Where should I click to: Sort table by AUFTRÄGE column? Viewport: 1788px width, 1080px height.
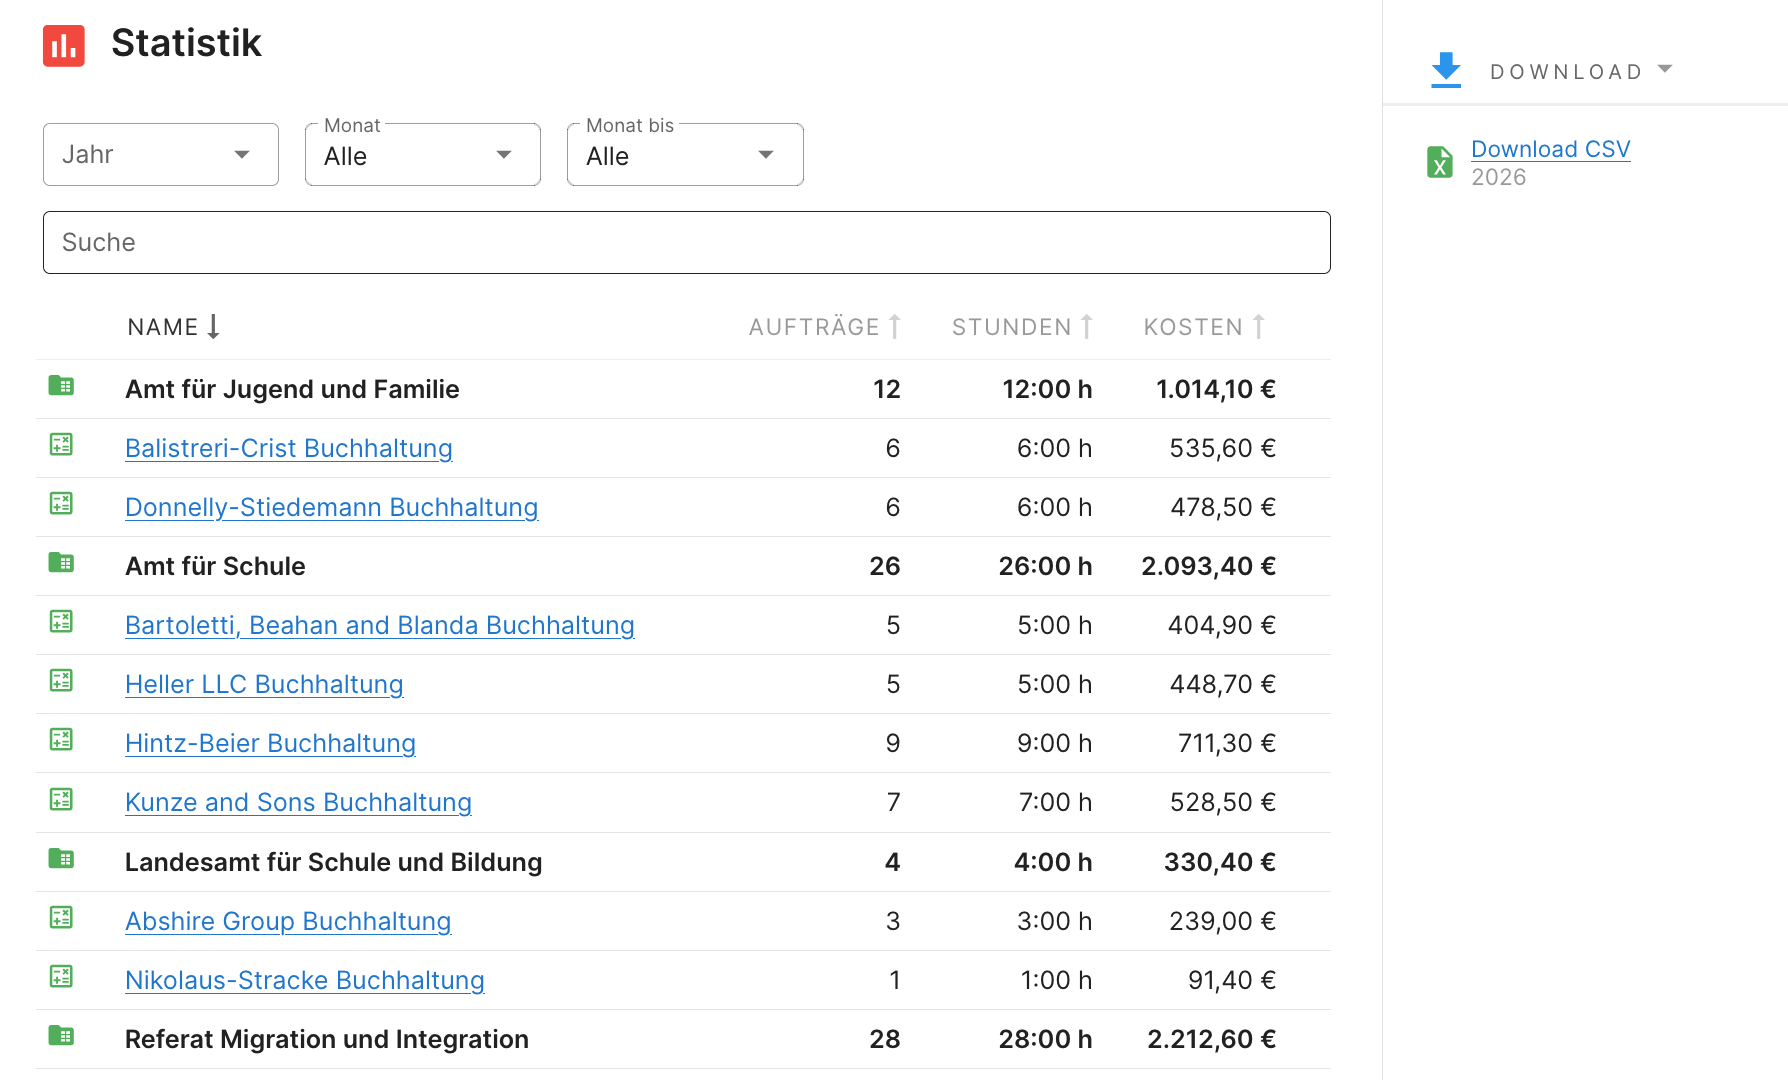coord(825,327)
